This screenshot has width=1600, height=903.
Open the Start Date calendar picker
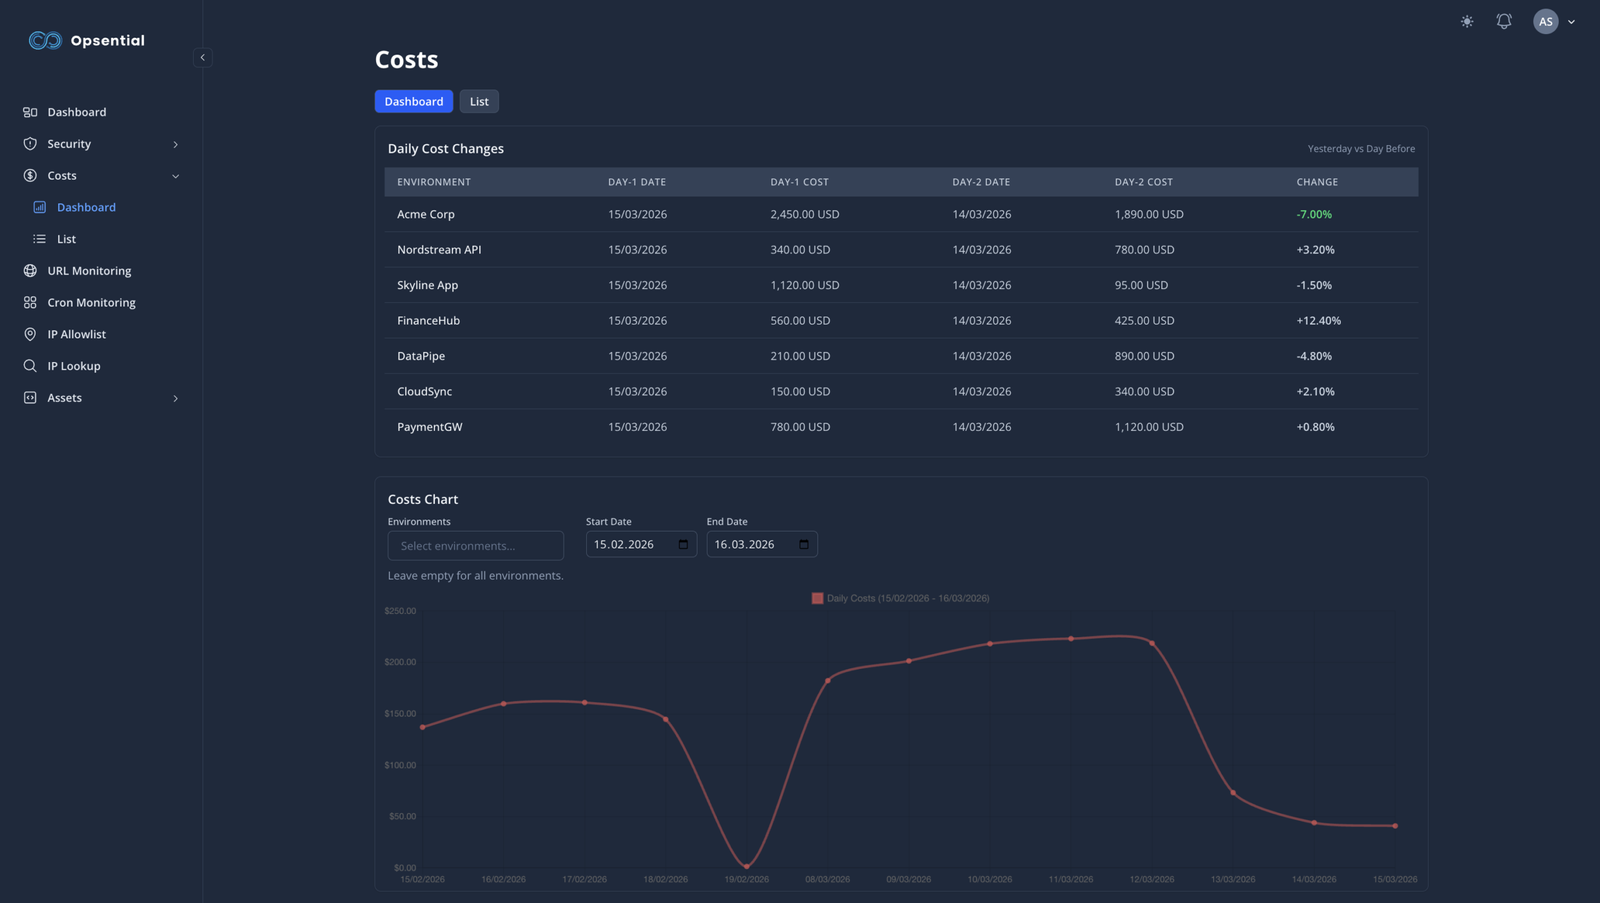(x=683, y=545)
